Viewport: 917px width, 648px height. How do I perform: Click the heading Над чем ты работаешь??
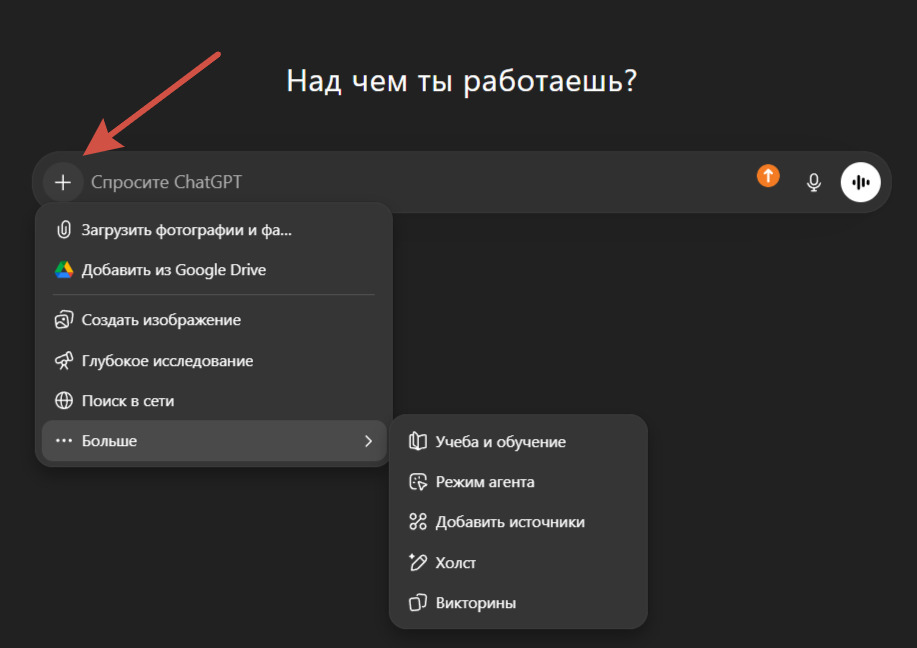[461, 81]
